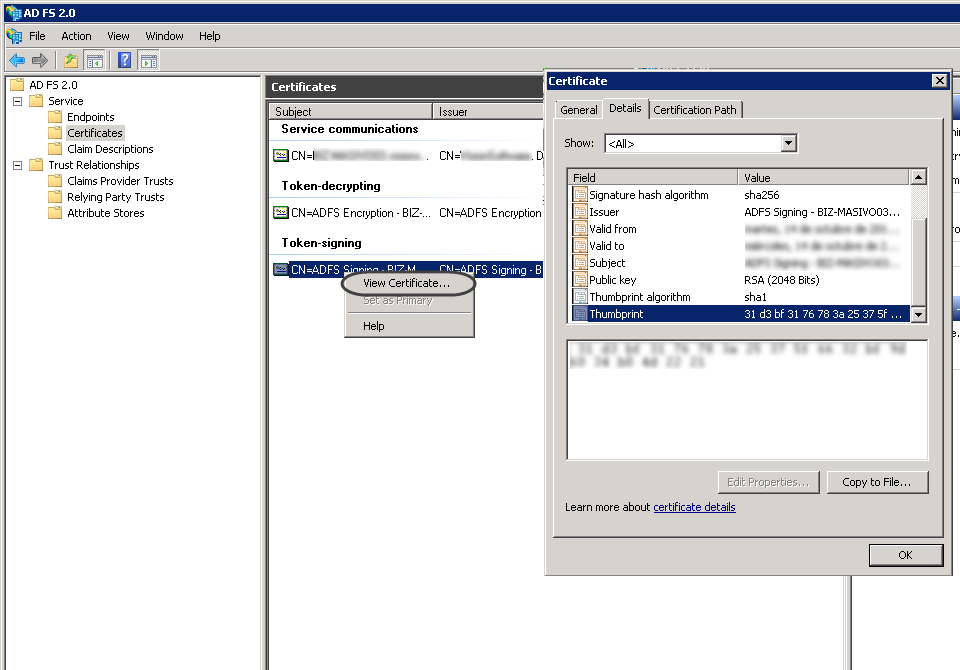Screen dimensions: 960x670
Task: Click the AD FS 2.0 title bar icon
Action: [x=13, y=12]
